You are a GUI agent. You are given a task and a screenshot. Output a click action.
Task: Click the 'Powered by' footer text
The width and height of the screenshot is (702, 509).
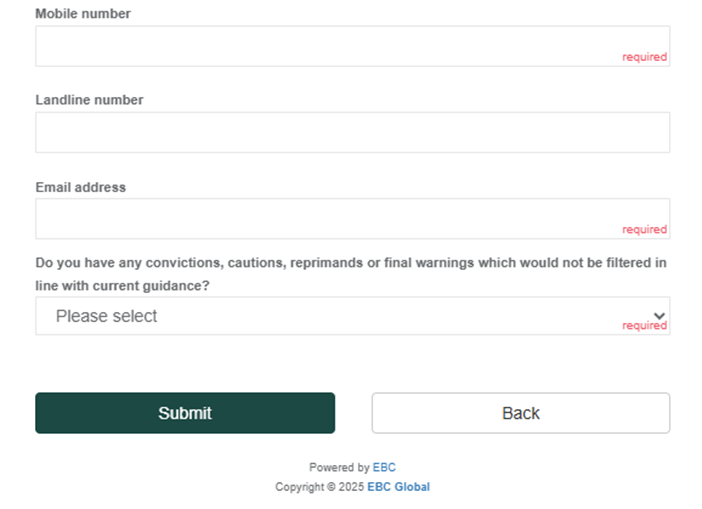tap(339, 467)
